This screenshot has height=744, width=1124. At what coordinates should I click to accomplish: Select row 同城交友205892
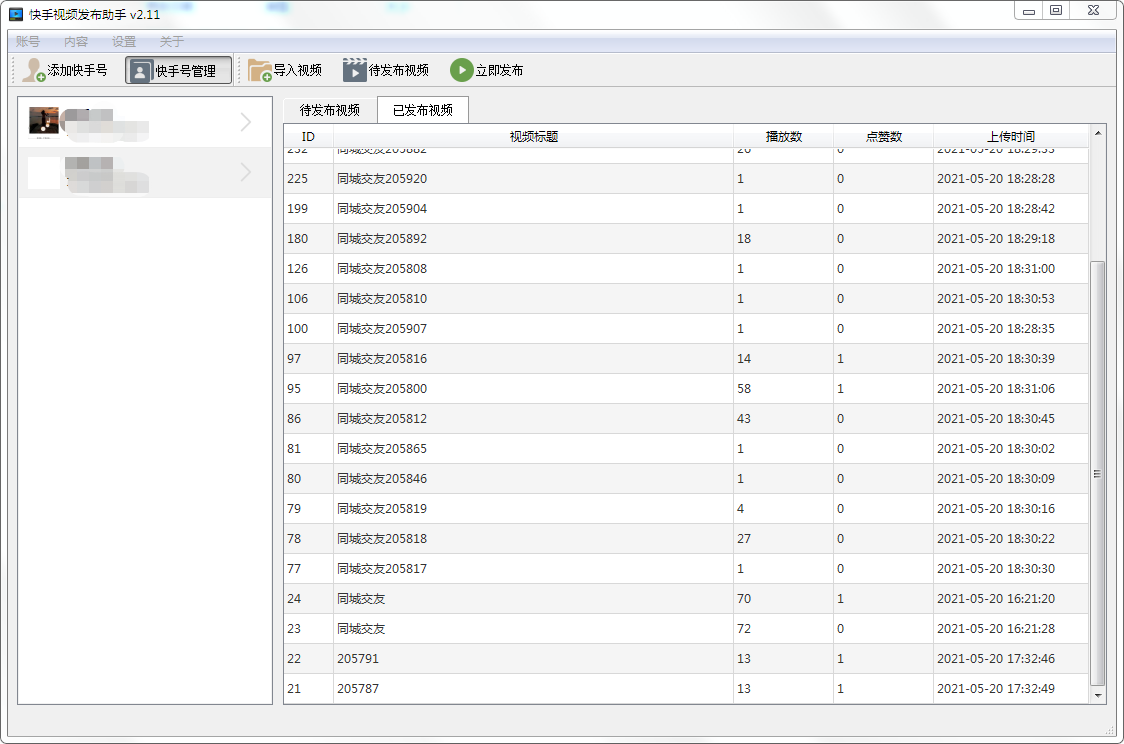686,239
